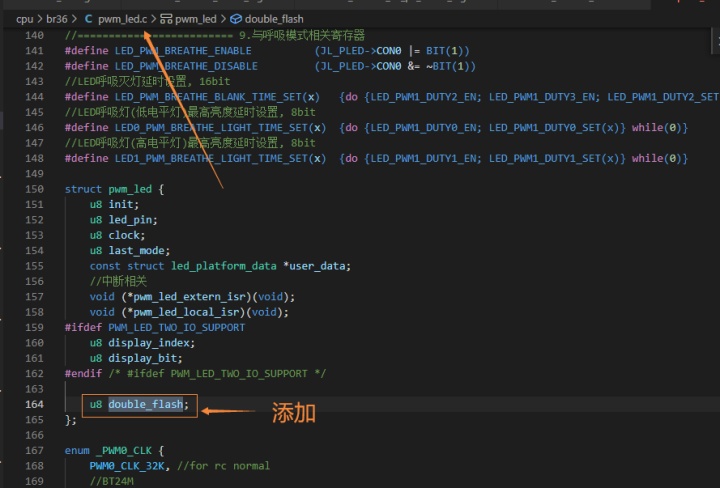720x488 pixels.
Task: Click type name led_platform_data
Action: [224, 266]
